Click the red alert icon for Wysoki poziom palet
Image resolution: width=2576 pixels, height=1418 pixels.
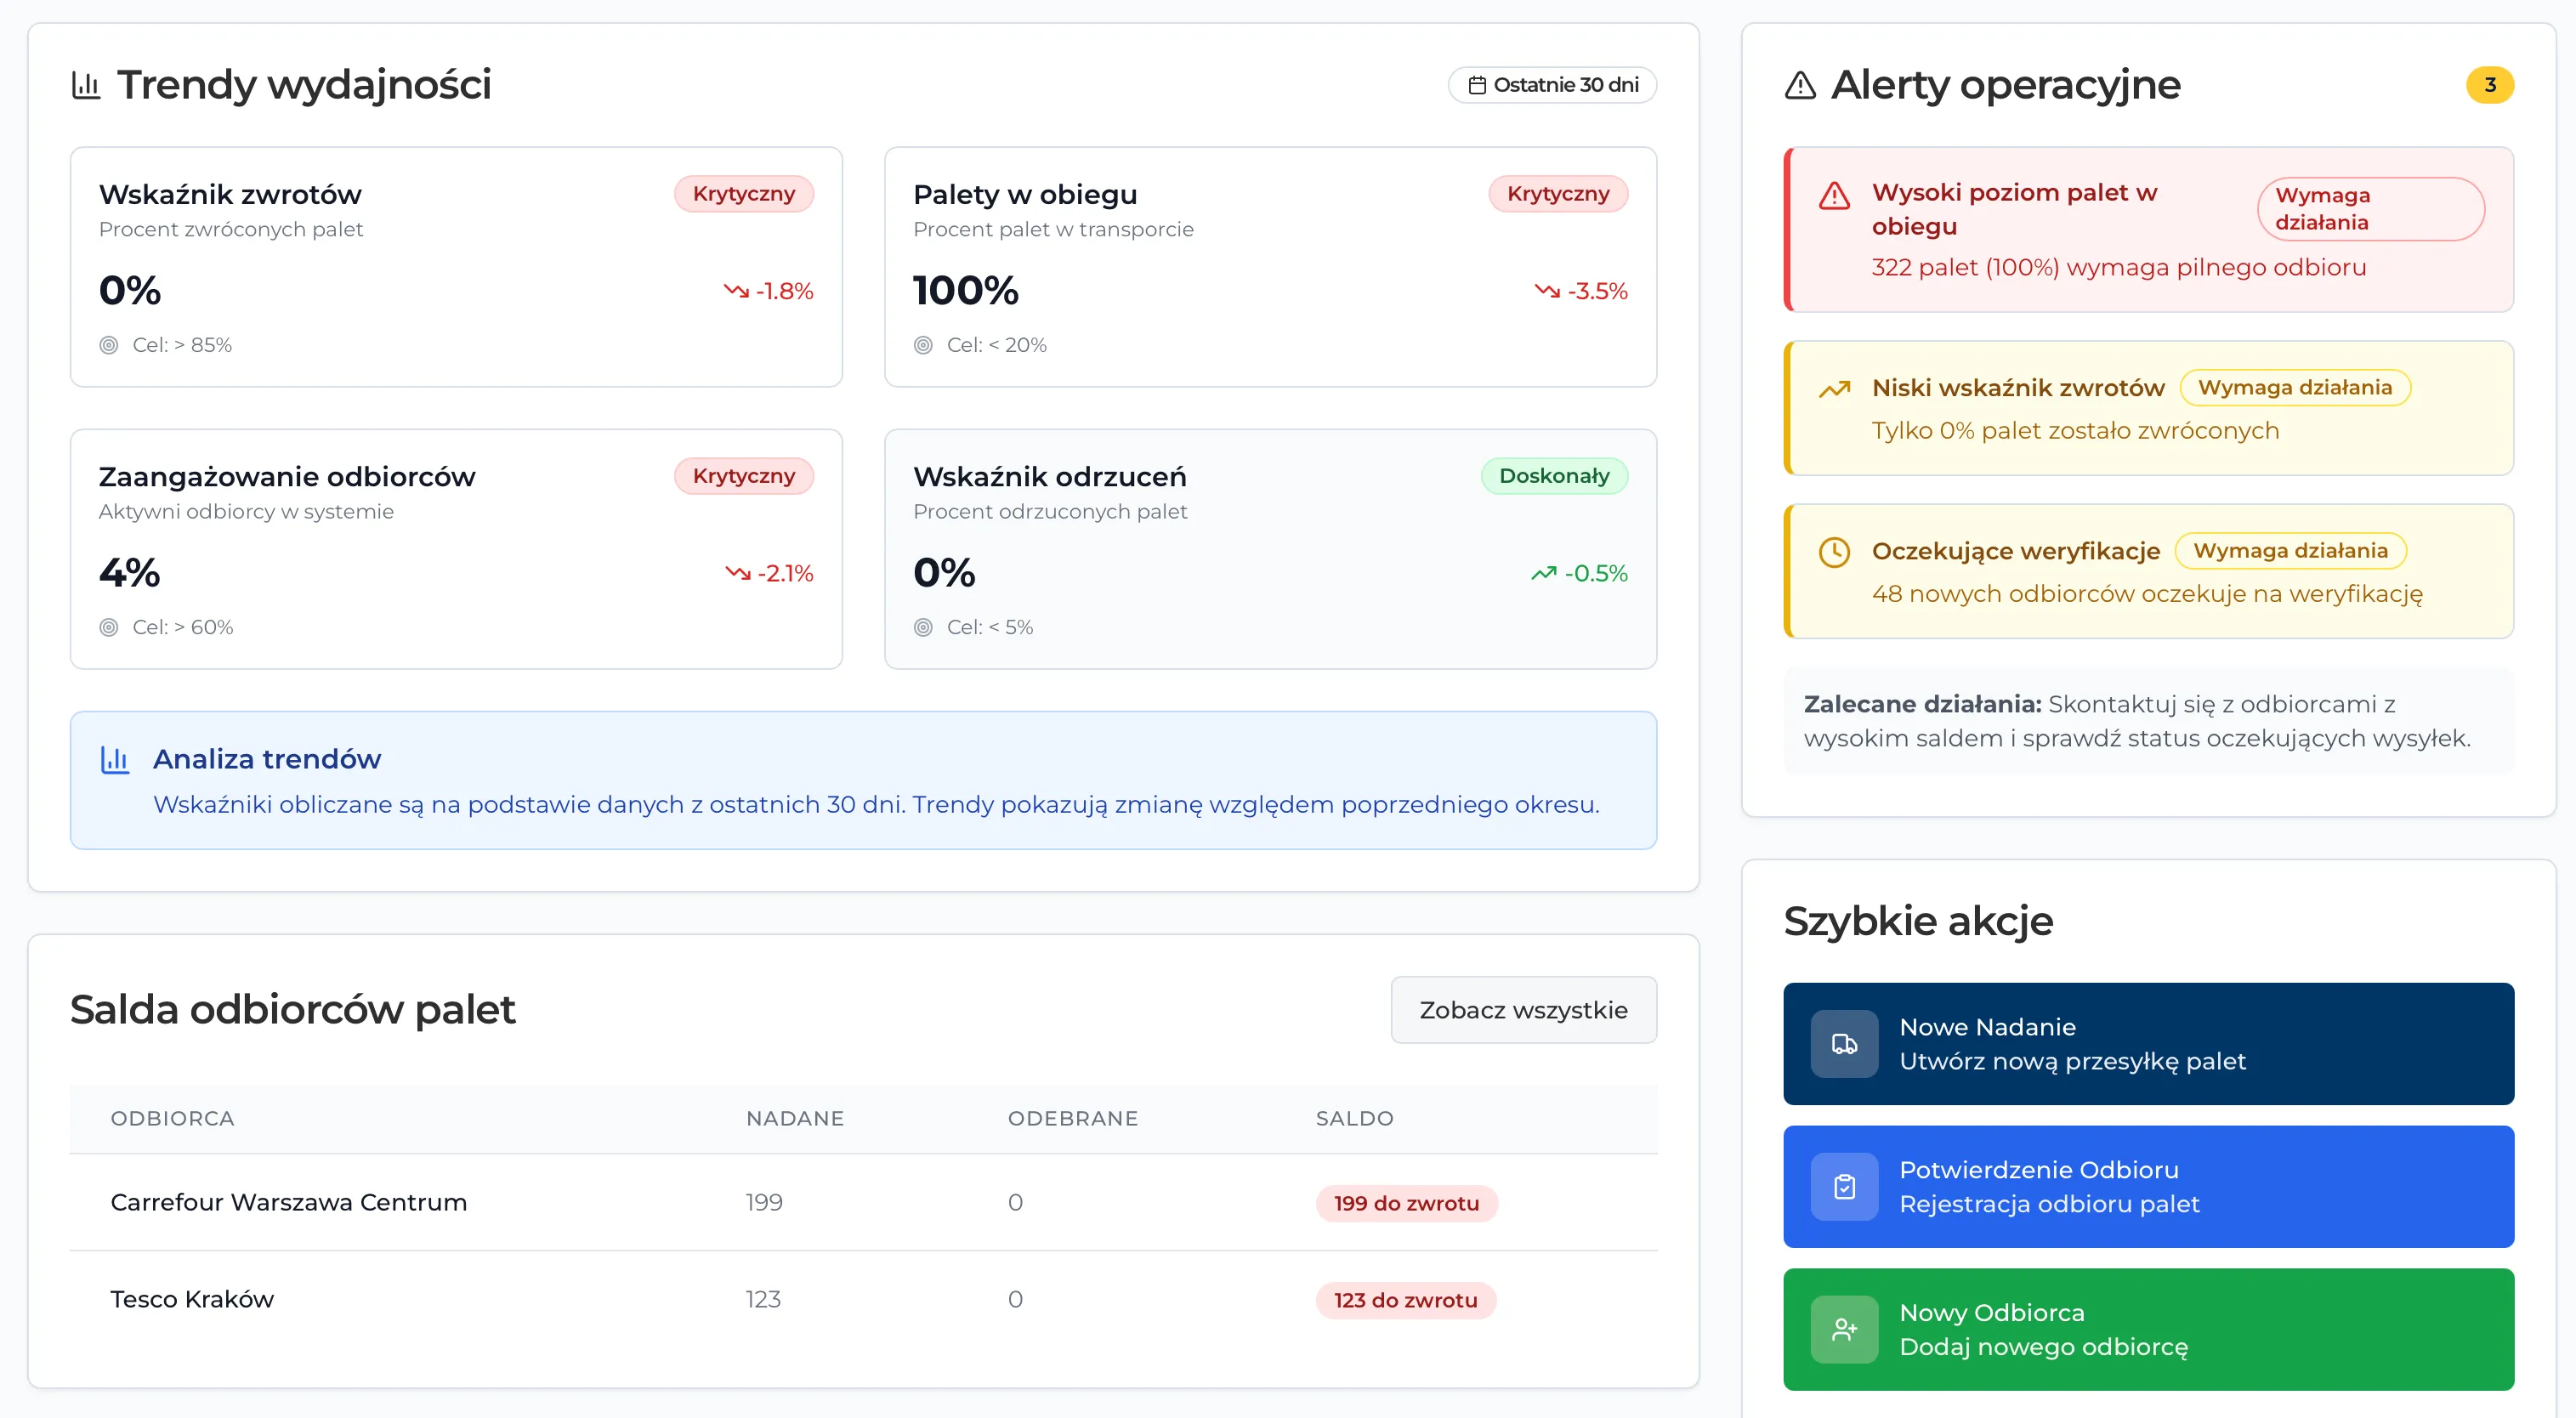pos(1834,195)
